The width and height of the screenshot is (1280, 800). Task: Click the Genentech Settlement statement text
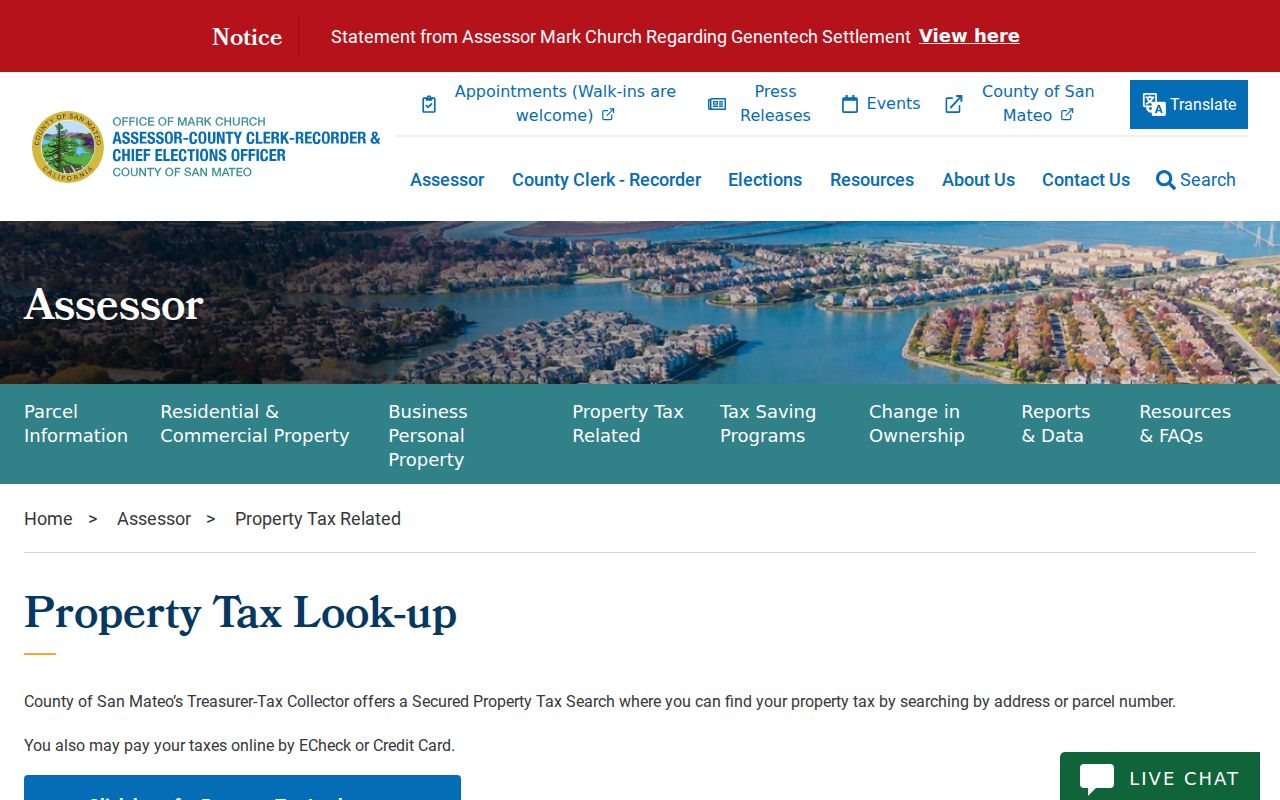pyautogui.click(x=621, y=37)
